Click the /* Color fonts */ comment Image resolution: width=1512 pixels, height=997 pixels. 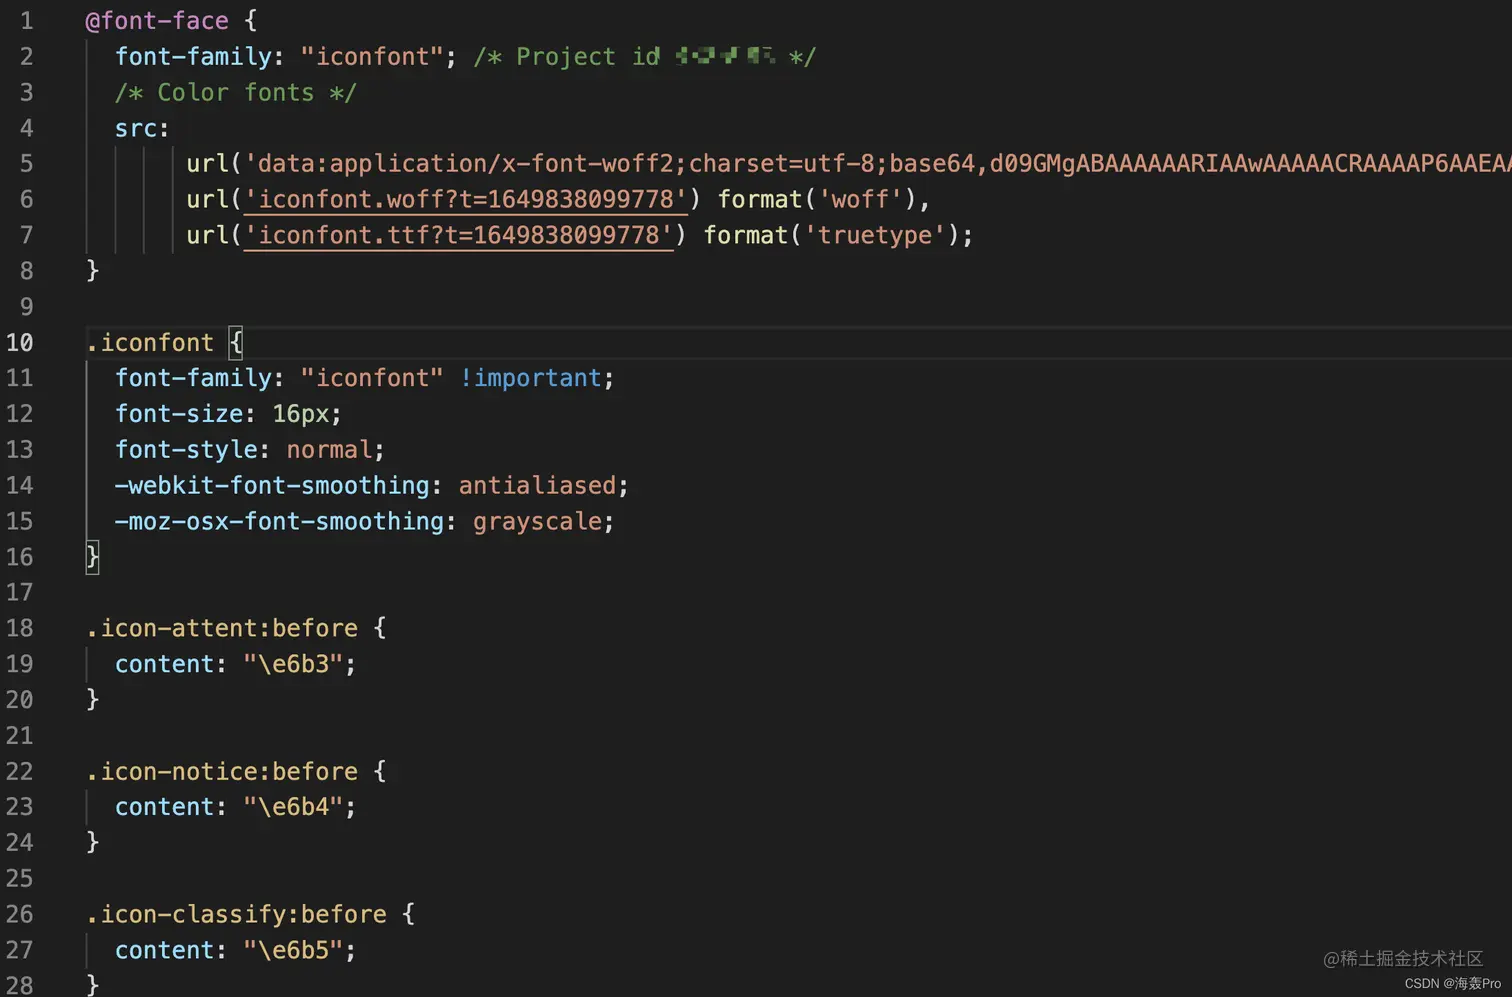(x=236, y=93)
